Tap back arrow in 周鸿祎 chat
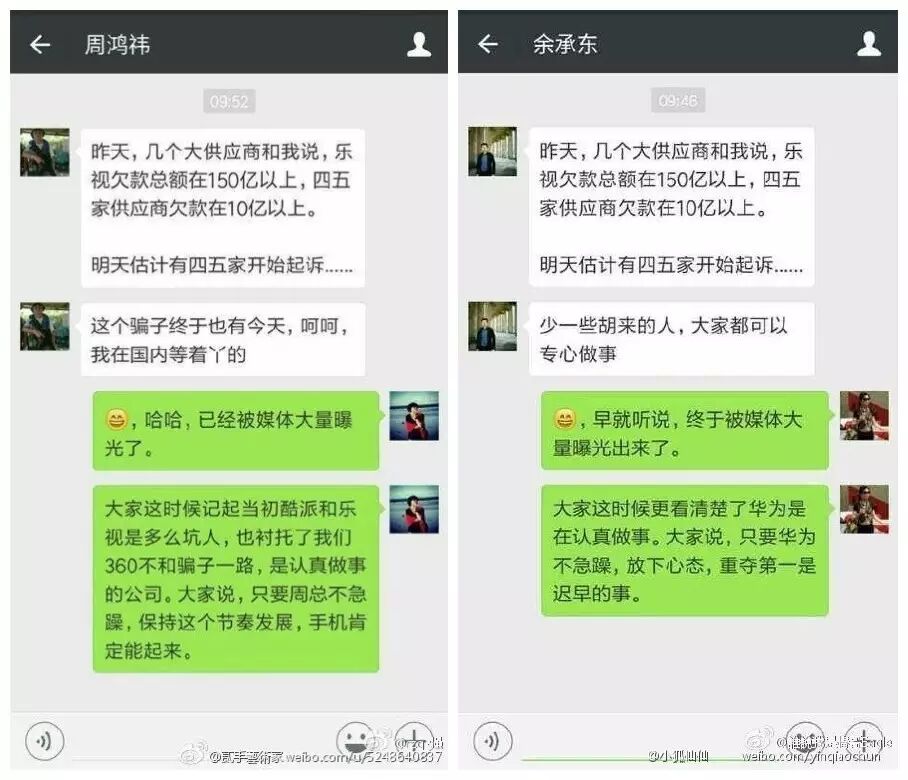This screenshot has height=780, width=908. point(39,44)
